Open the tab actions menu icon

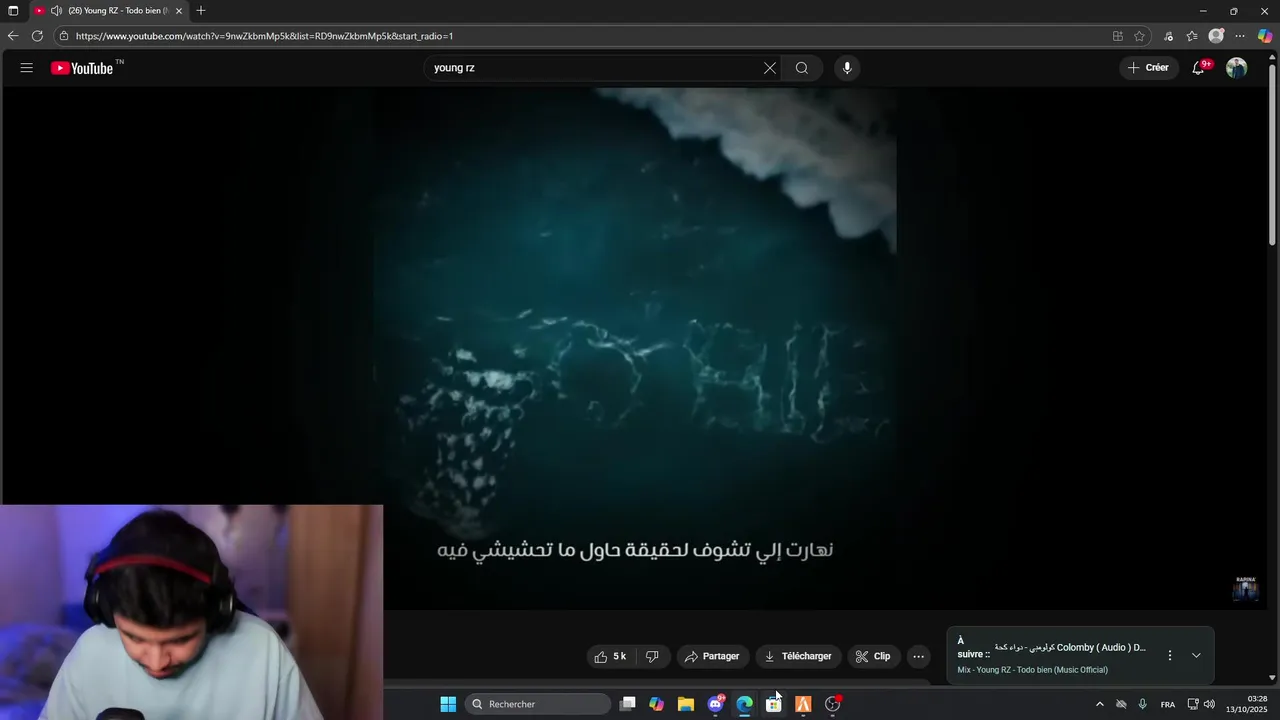tap(13, 11)
